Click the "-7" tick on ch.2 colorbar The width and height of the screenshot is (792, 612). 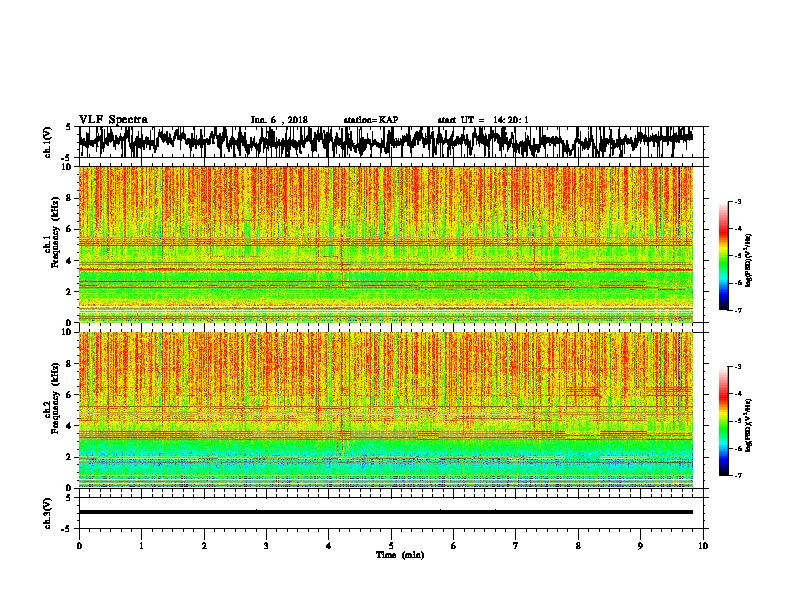click(x=738, y=476)
